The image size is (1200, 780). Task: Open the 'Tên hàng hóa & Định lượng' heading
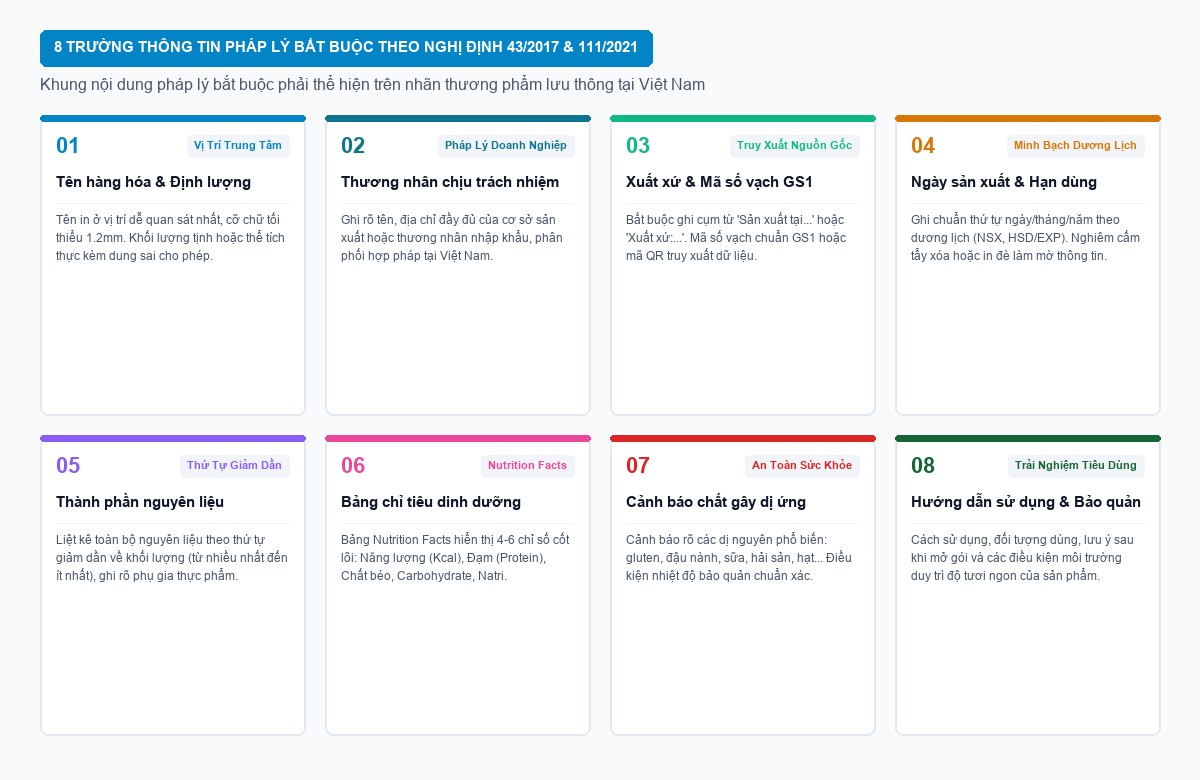(153, 182)
